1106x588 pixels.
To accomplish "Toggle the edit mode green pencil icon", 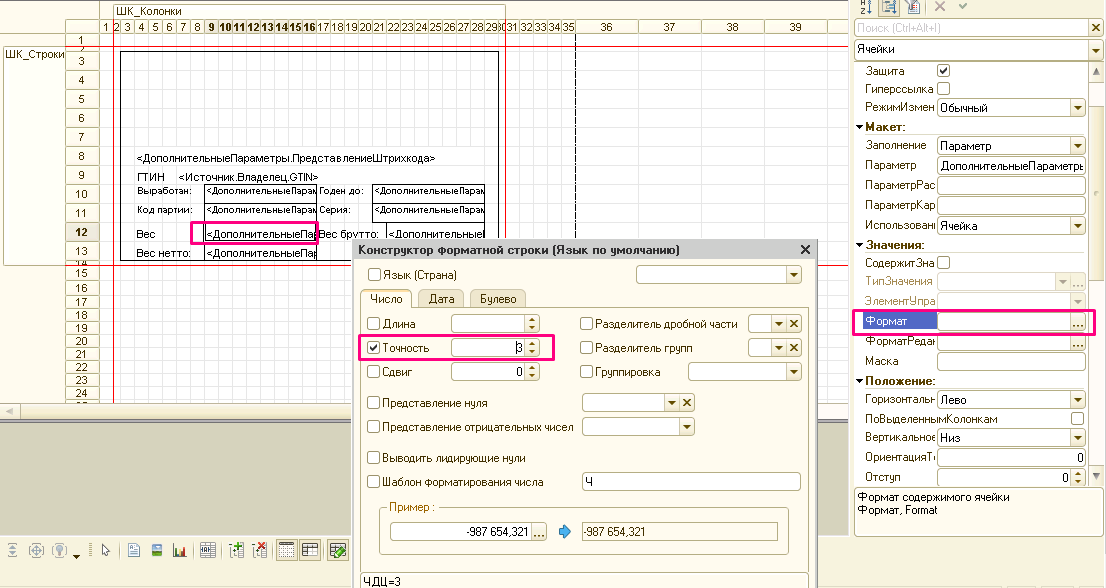I will click(x=338, y=551).
